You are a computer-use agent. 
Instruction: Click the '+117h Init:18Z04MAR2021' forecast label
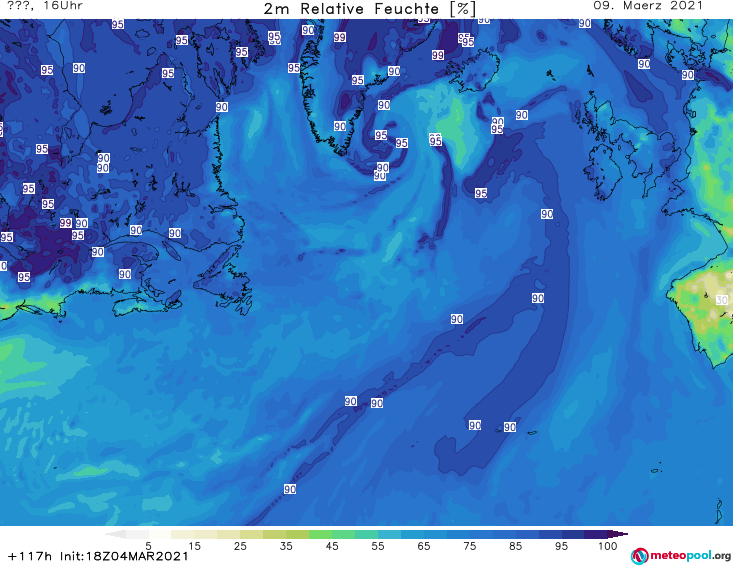point(98,556)
